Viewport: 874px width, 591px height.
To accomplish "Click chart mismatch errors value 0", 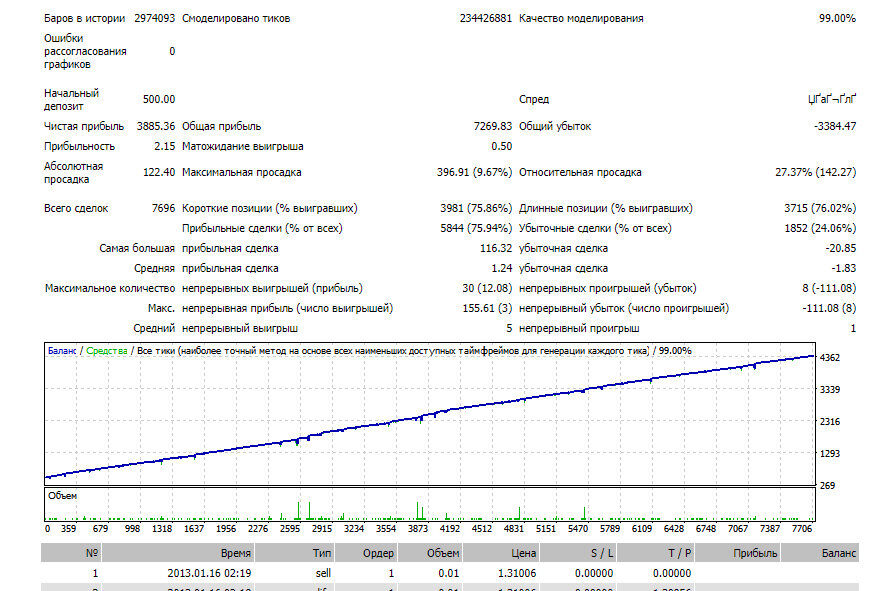I will pyautogui.click(x=172, y=51).
